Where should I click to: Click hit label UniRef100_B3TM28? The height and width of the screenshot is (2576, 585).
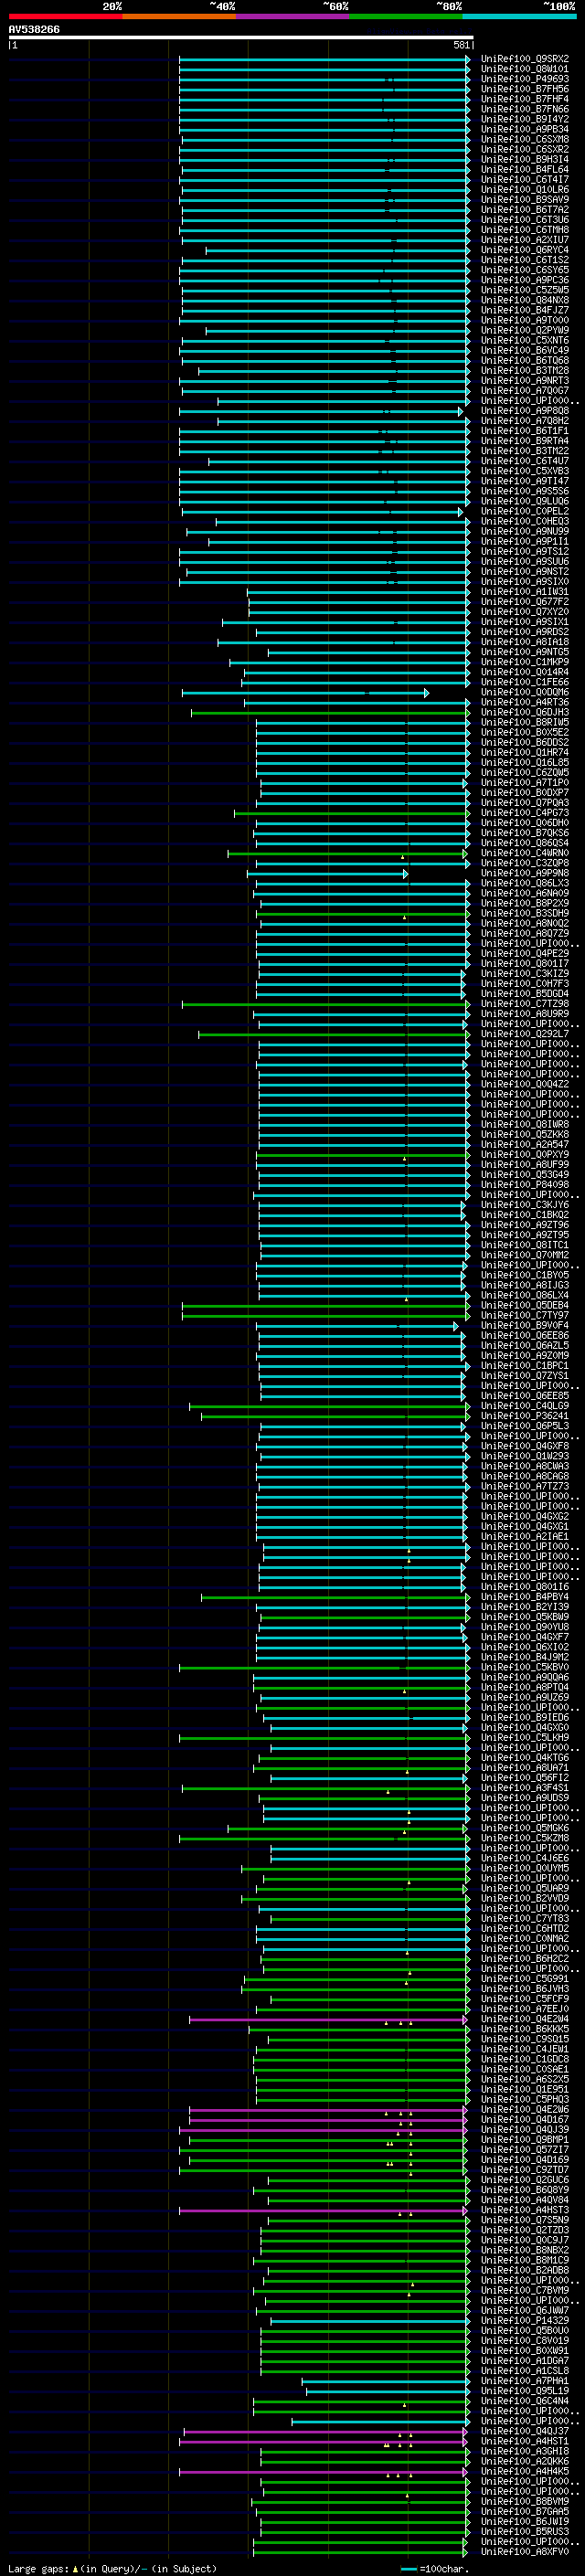coord(525,371)
